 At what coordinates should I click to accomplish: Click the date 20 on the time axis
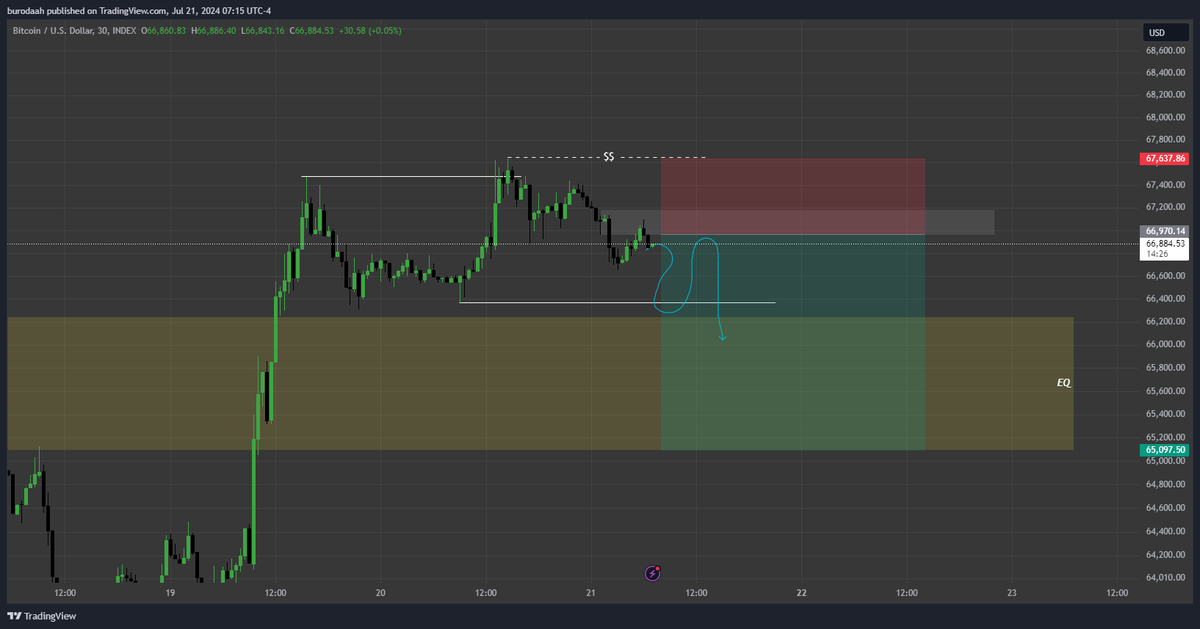[x=380, y=592]
